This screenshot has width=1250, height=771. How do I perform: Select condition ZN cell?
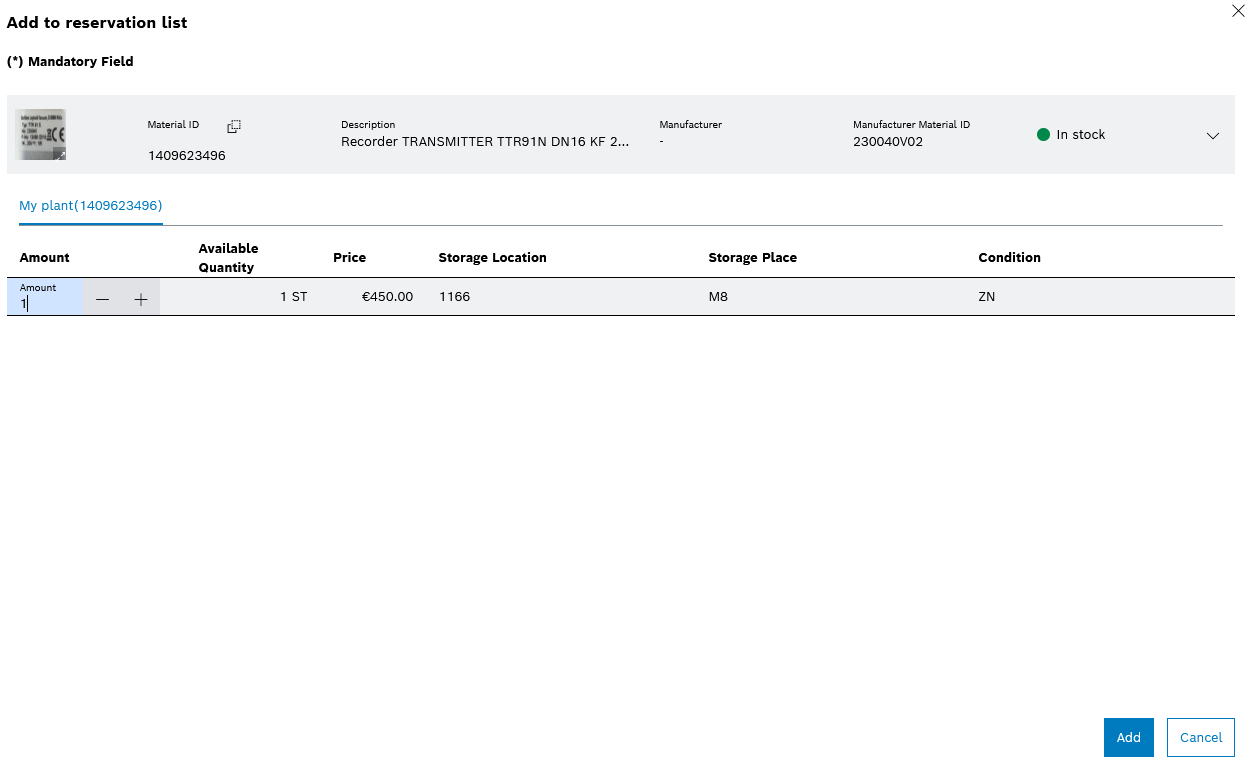[x=987, y=297]
